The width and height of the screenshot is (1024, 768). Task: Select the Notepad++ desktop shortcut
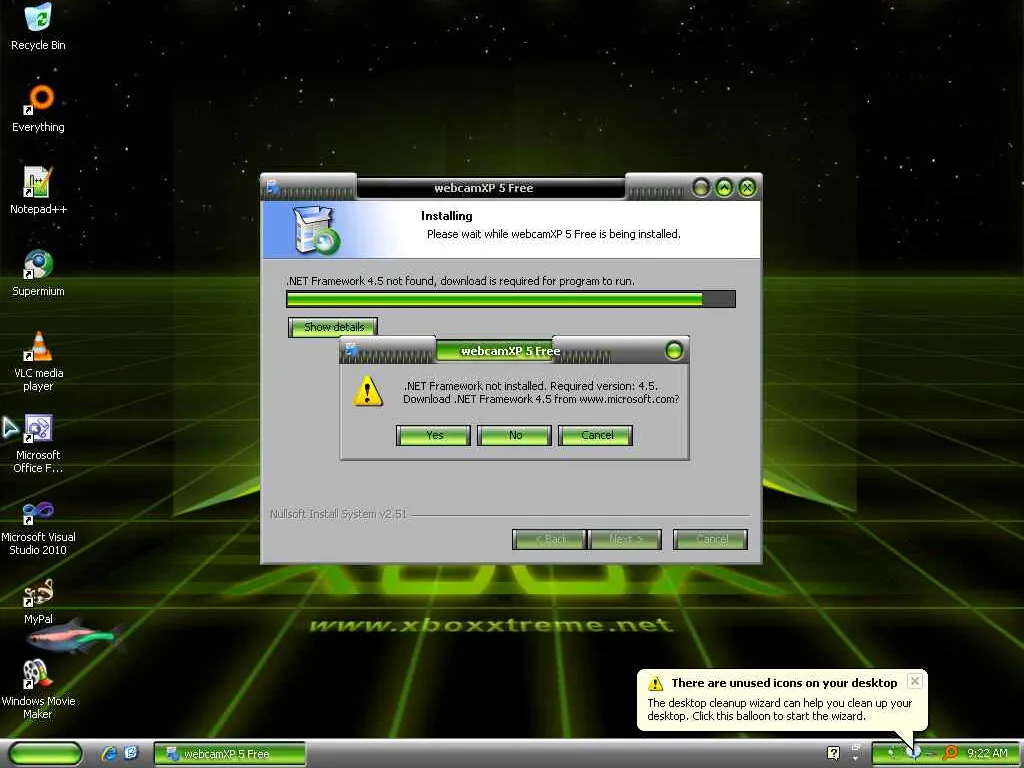(38, 190)
